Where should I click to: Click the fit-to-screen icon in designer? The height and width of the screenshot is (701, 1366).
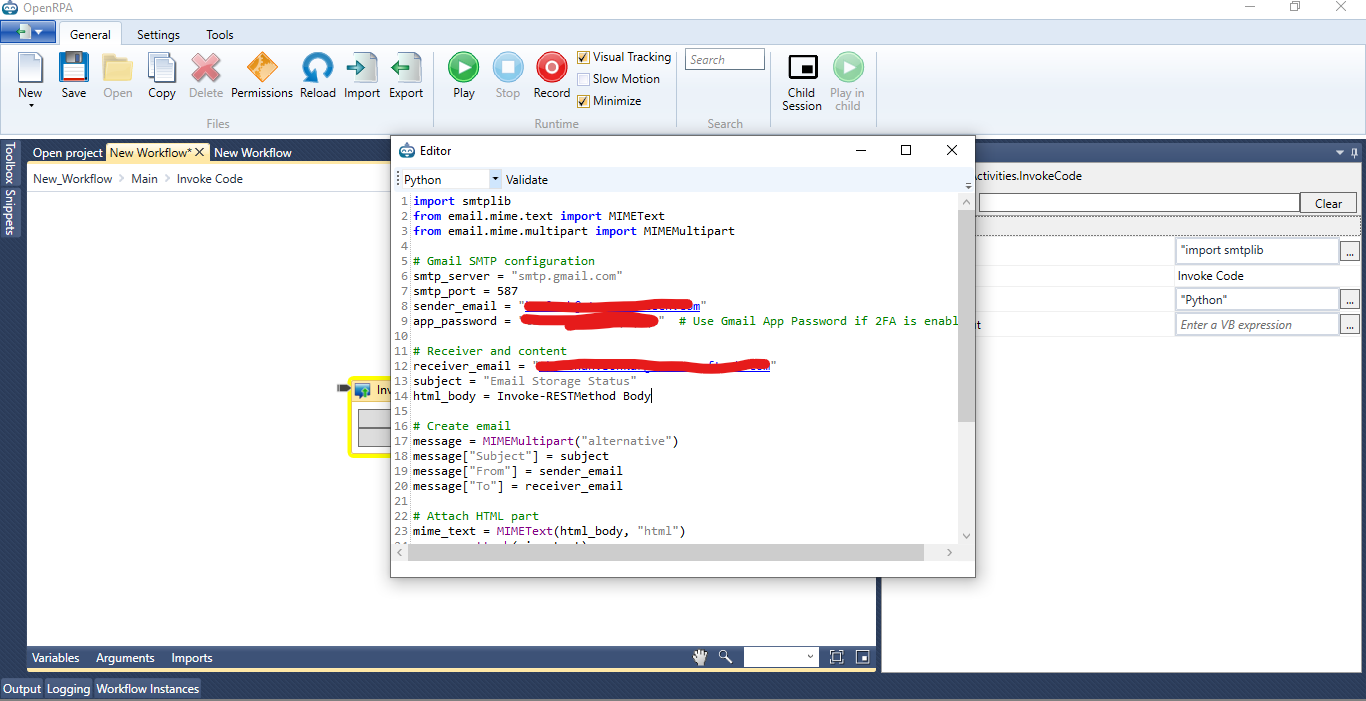(x=836, y=657)
